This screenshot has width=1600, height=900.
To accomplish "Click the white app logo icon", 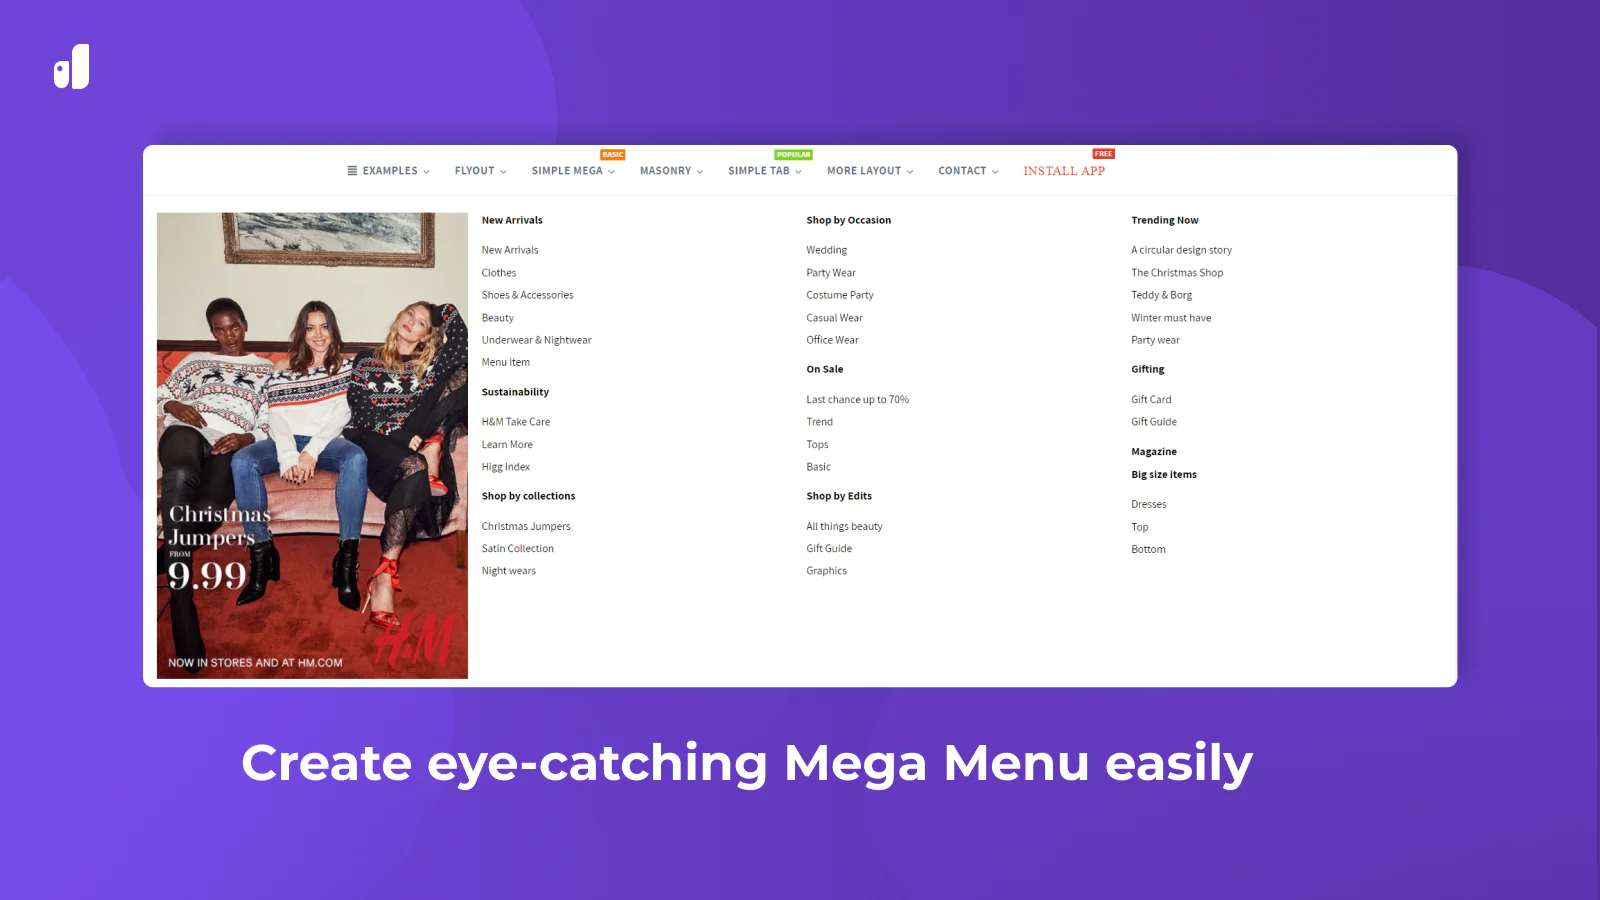I will 71,67.
